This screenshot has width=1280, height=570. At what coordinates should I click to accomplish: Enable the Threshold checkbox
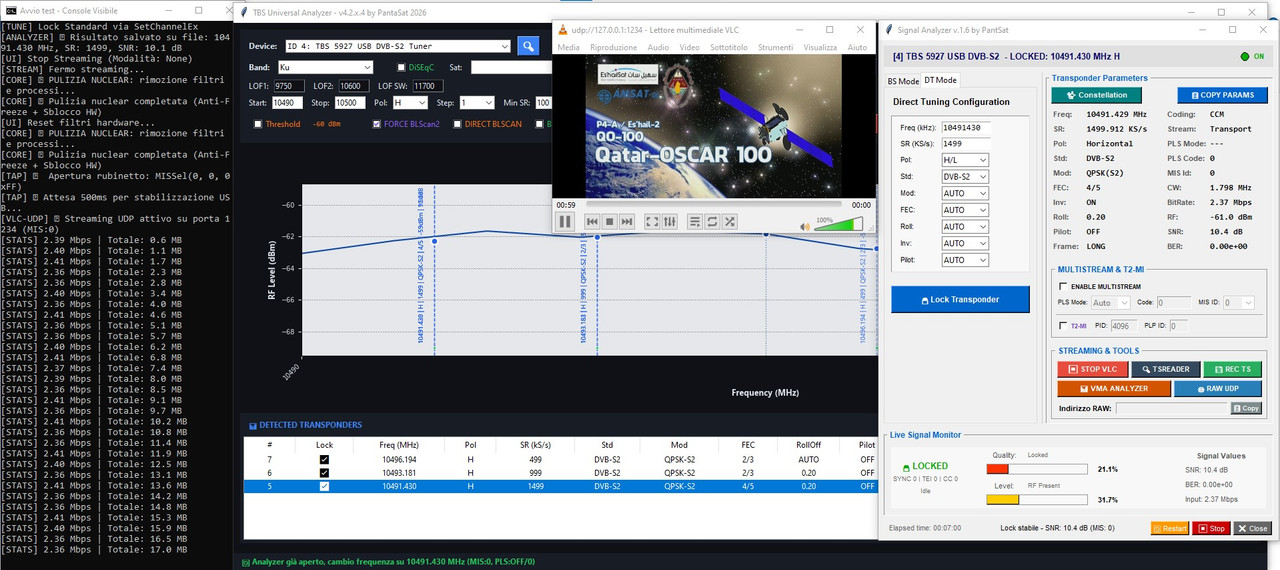(x=258, y=124)
